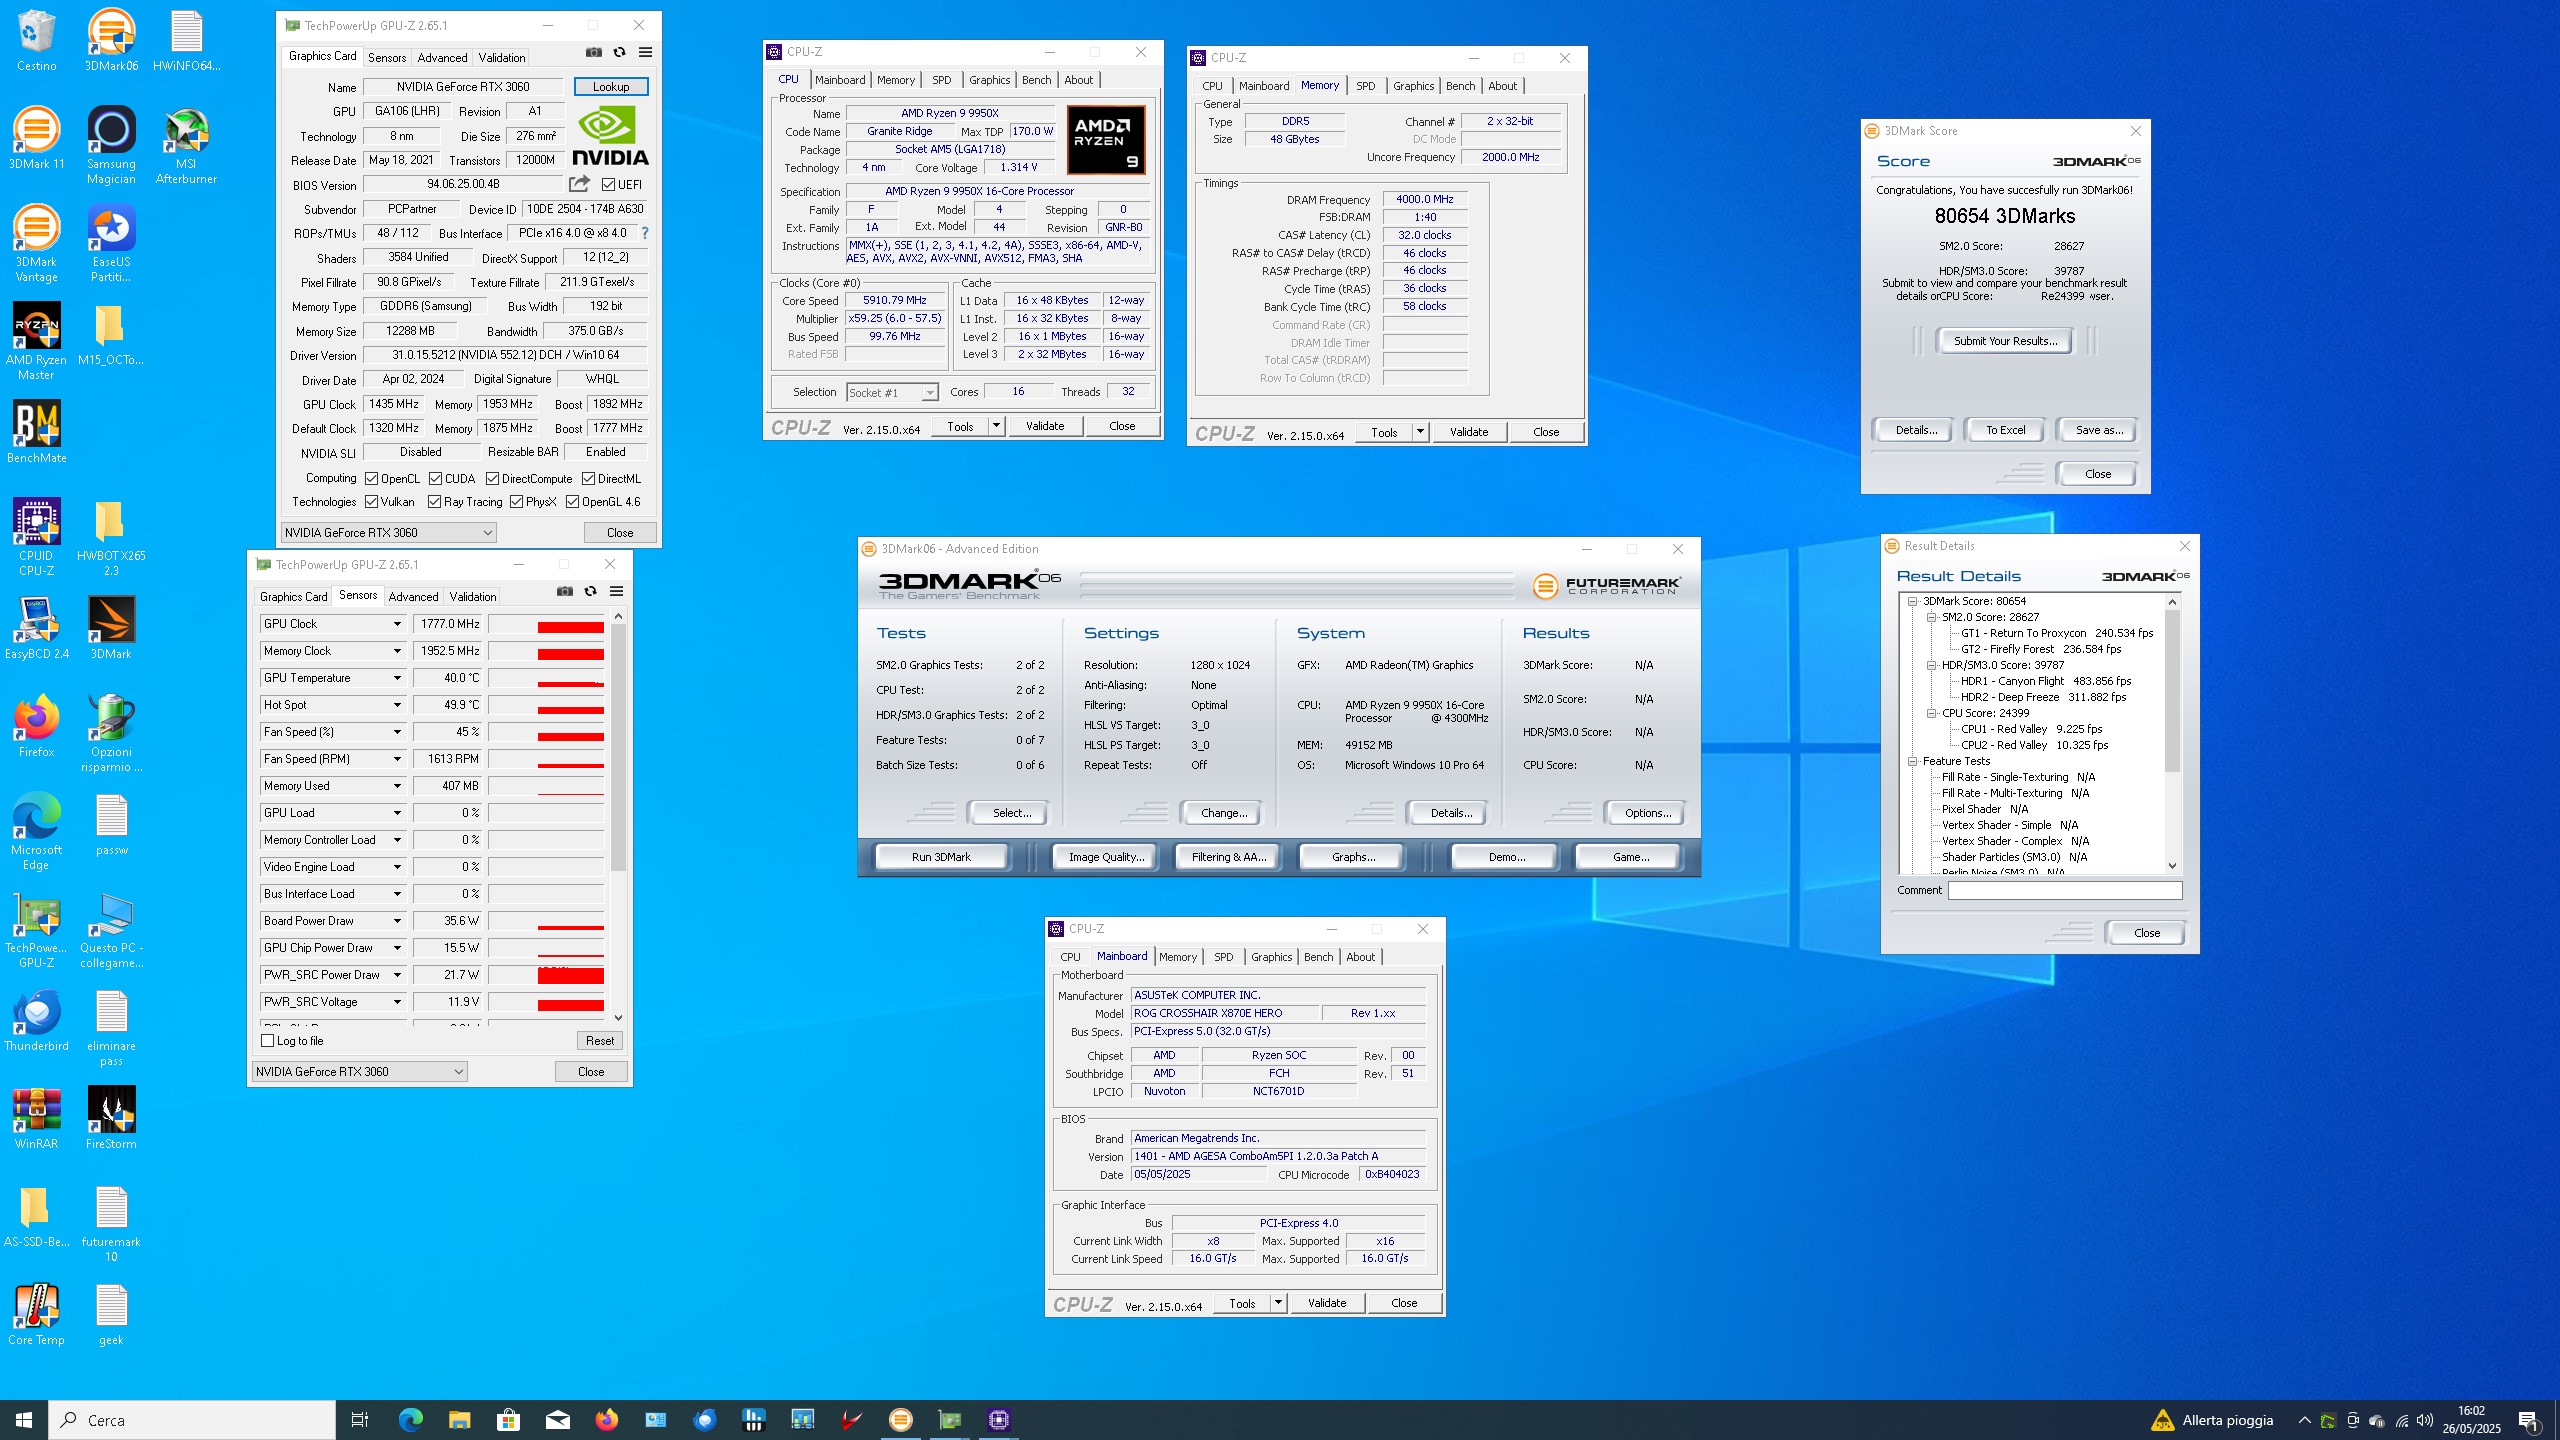The height and width of the screenshot is (1440, 2560).
Task: Click 3DMark06 orange icon in taskbar
Action: pos(900,1420)
